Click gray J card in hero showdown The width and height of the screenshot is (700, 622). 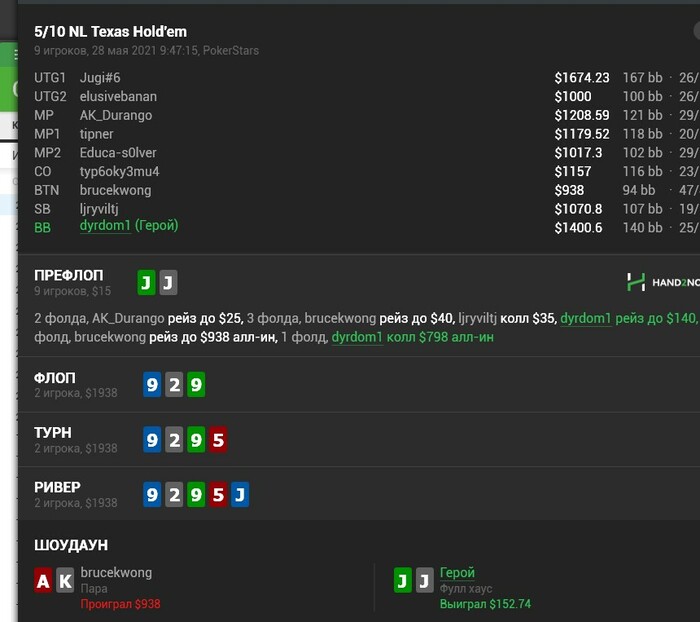pos(425,580)
